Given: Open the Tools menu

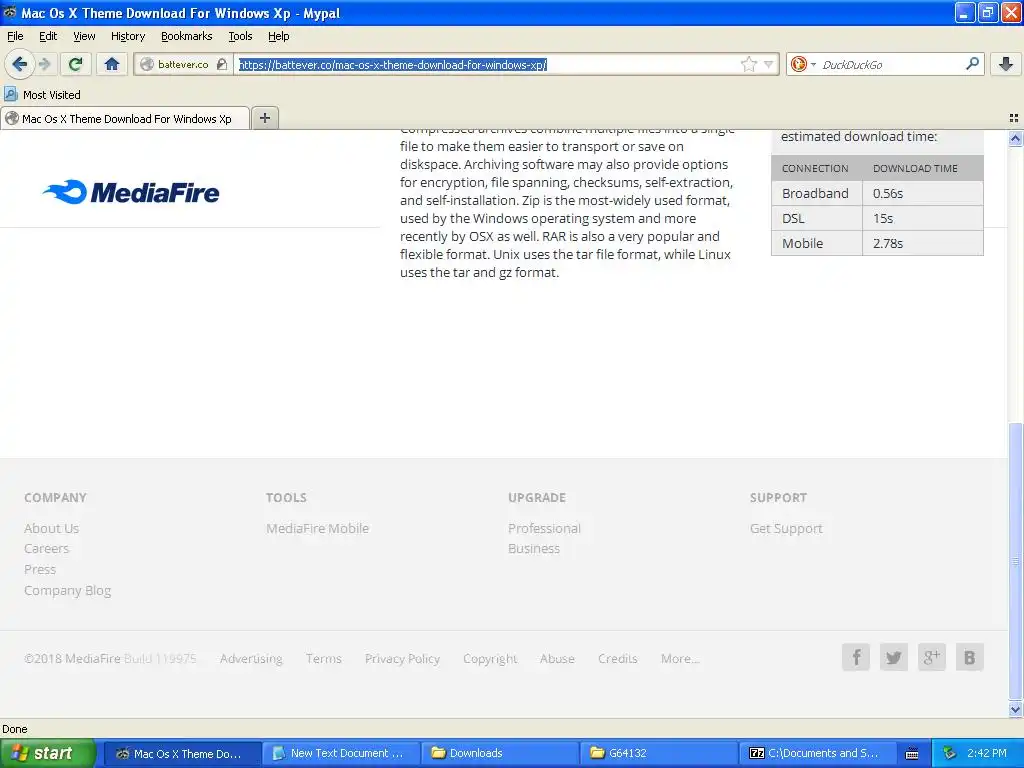Looking at the screenshot, I should click(x=240, y=36).
